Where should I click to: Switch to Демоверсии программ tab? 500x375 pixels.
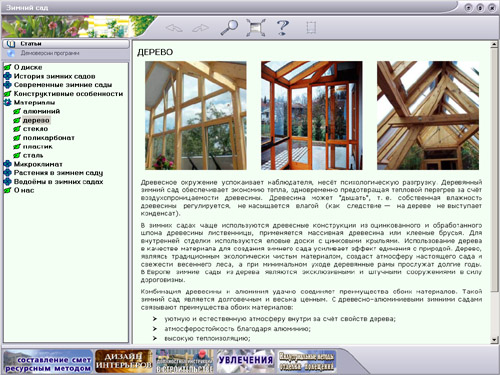click(66, 53)
